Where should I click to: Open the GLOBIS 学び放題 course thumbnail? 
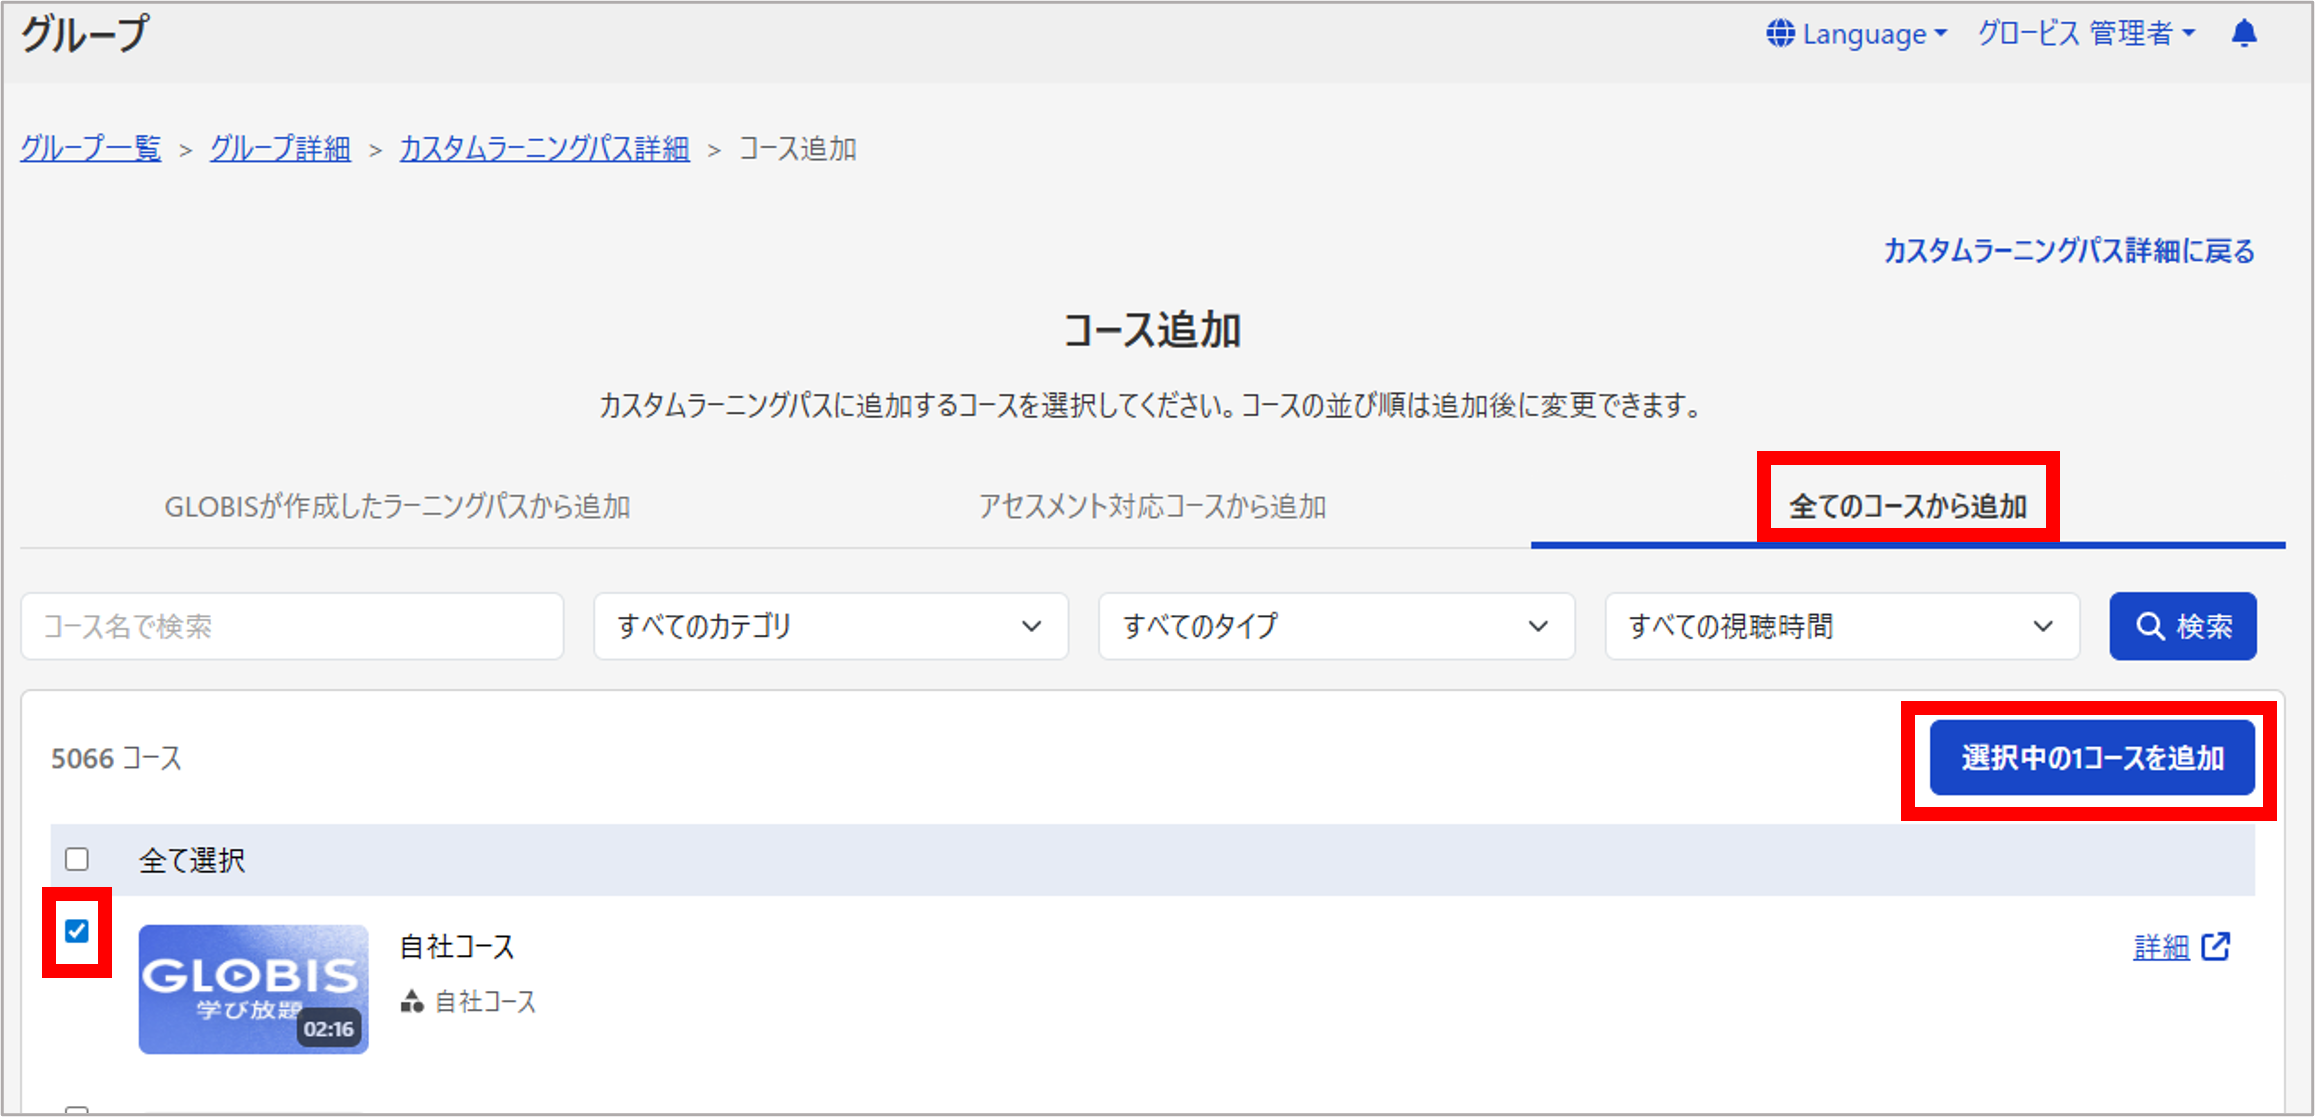(253, 988)
